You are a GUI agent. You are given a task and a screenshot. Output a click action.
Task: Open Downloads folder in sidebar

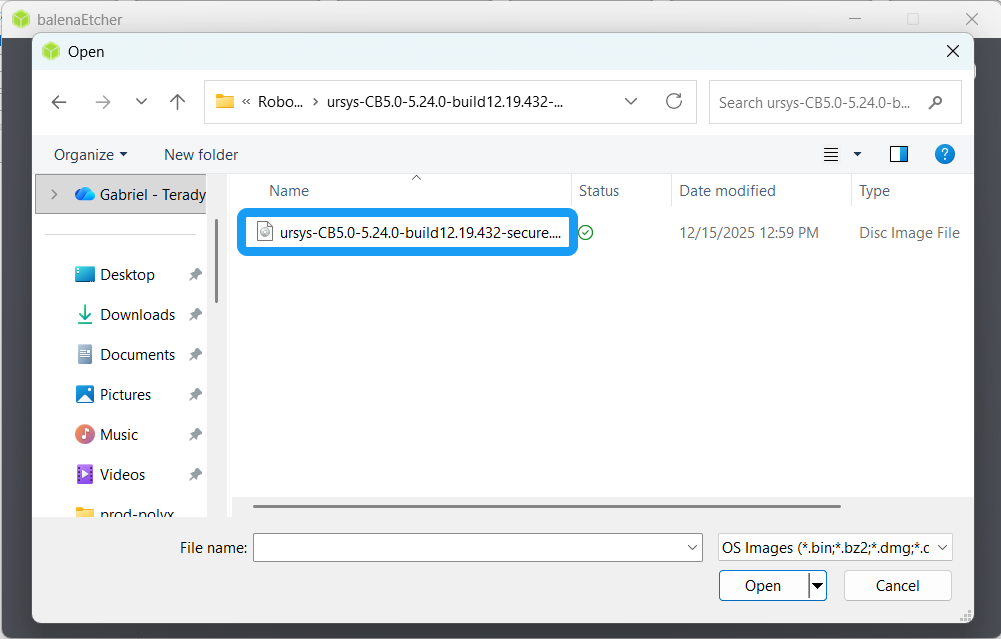point(137,315)
